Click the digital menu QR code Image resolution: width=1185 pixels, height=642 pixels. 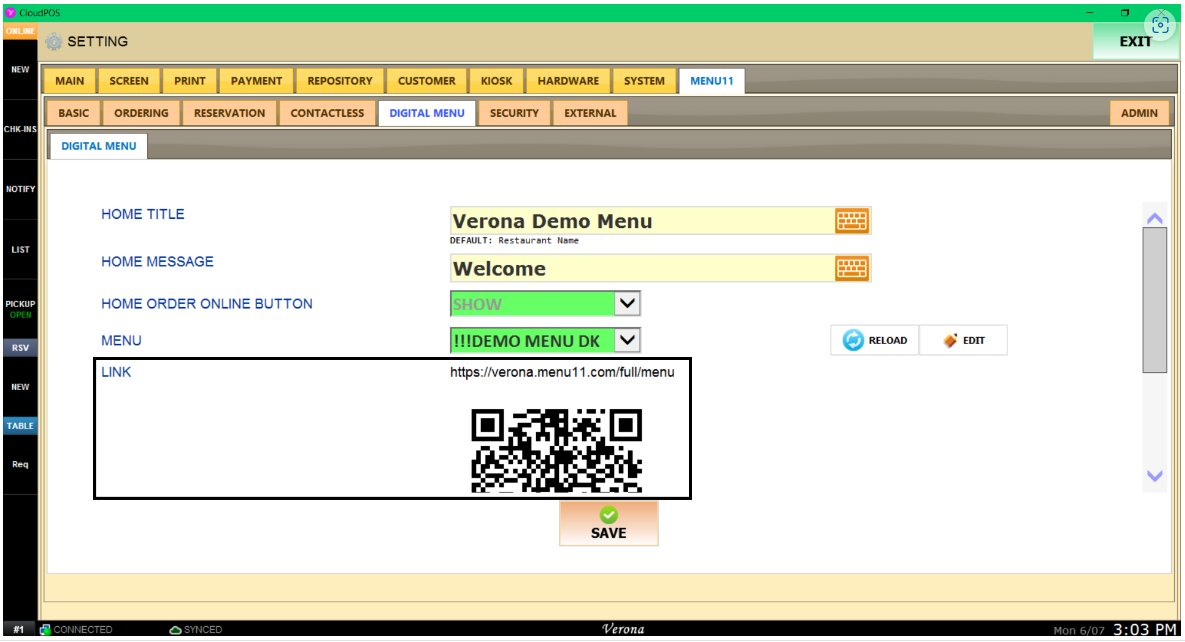click(556, 450)
